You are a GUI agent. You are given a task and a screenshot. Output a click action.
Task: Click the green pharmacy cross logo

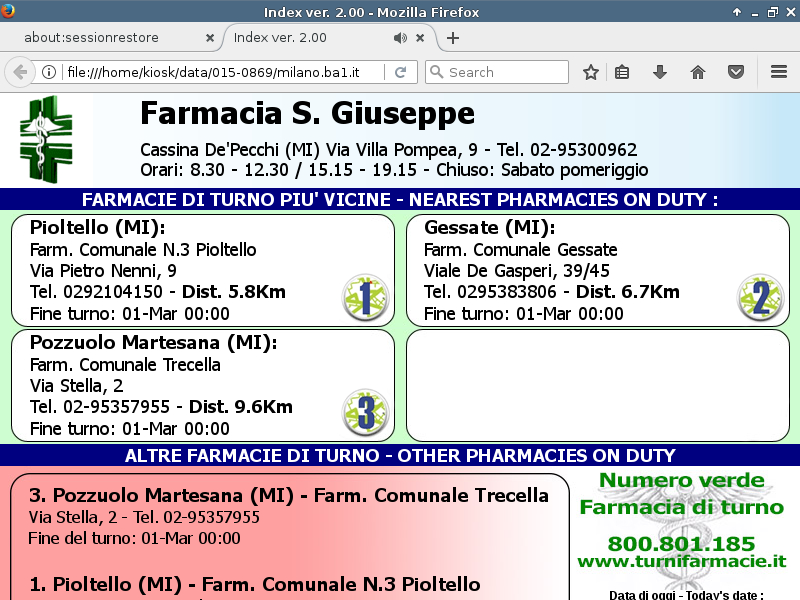tap(46, 138)
